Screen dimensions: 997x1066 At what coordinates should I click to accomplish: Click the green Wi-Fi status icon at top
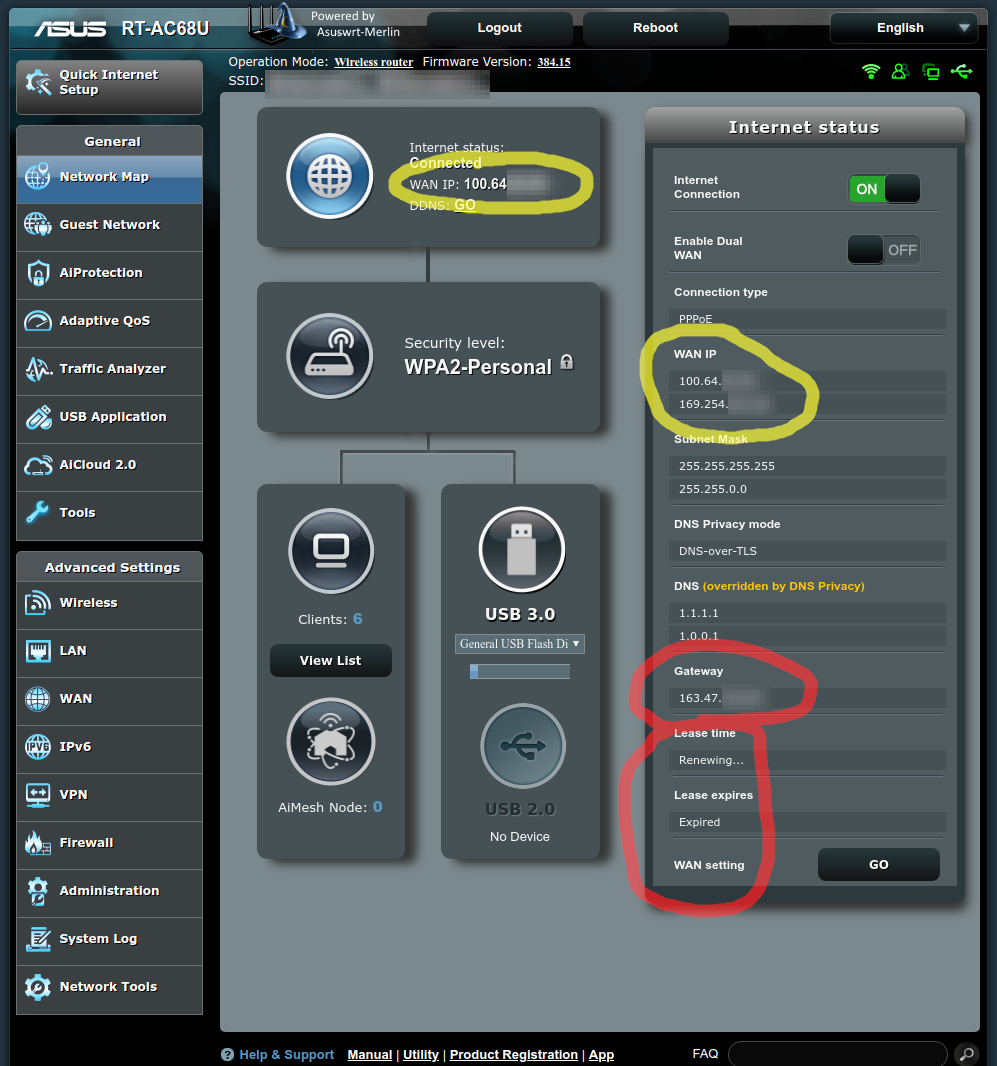[871, 71]
